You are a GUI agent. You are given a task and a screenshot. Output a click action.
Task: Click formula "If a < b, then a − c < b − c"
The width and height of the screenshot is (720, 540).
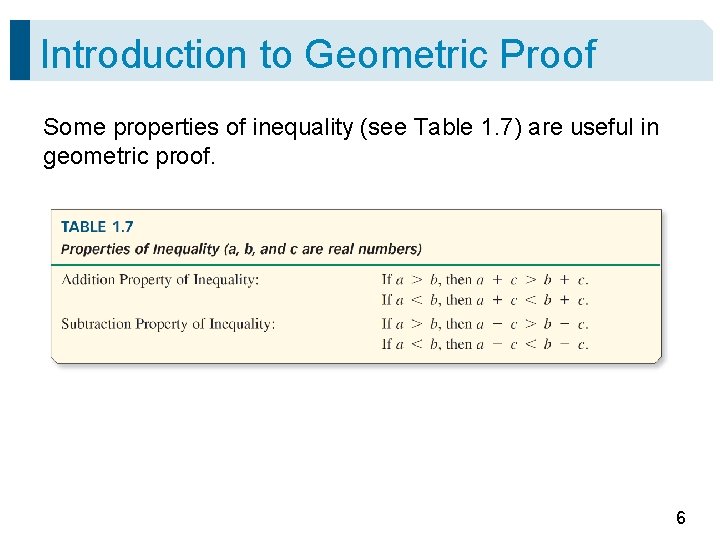484,343
